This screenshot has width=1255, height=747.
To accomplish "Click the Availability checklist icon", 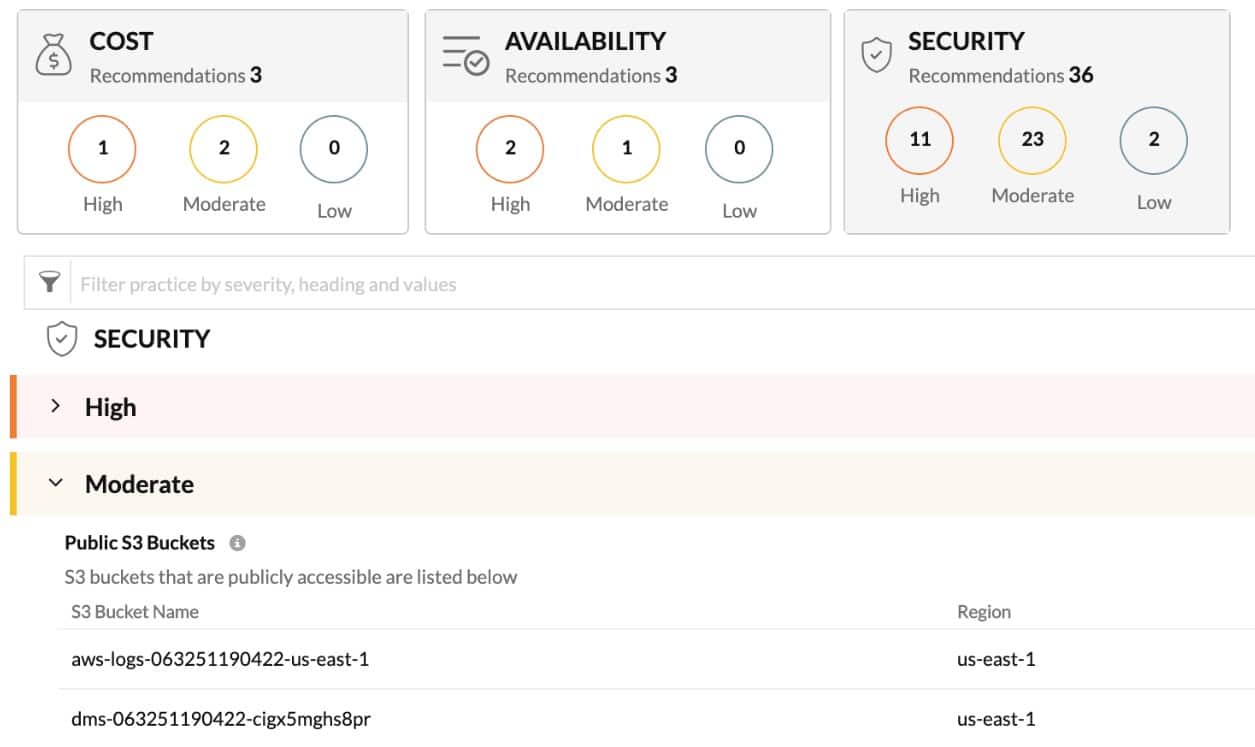I will tap(466, 54).
